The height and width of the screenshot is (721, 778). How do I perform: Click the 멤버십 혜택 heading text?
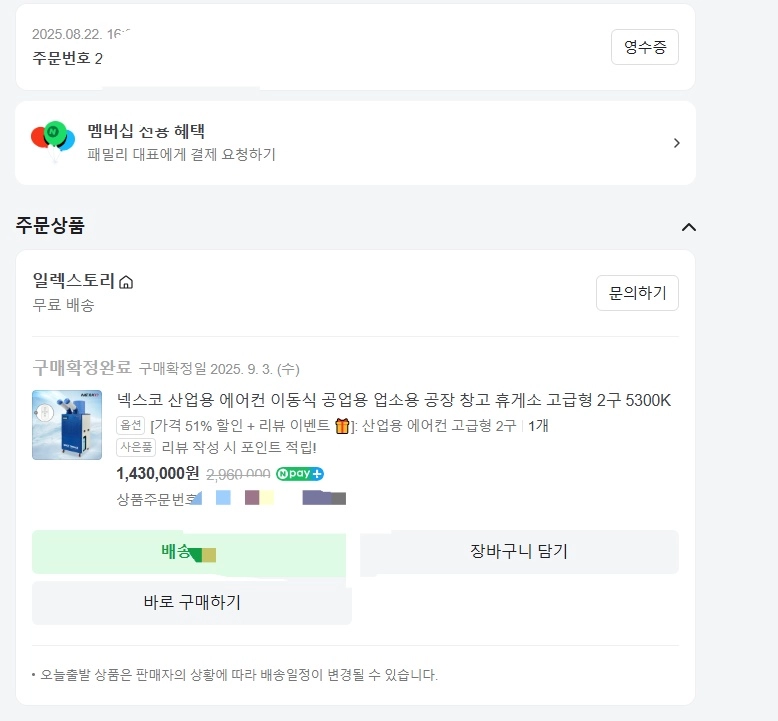pos(146,131)
